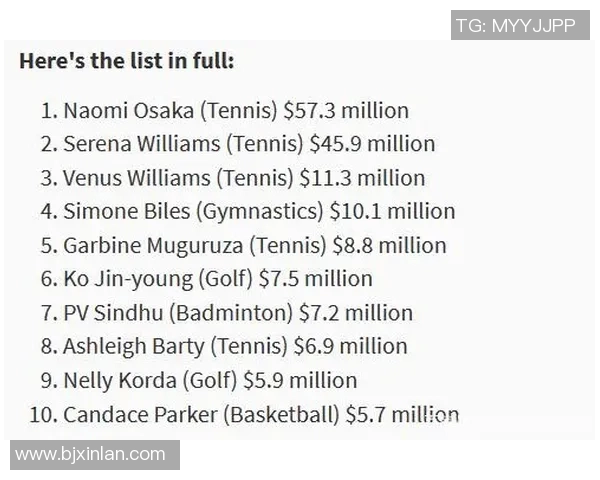Click the "TG: MYYJJPP" watermark label
The width and height of the screenshot is (600, 480).
516,25
